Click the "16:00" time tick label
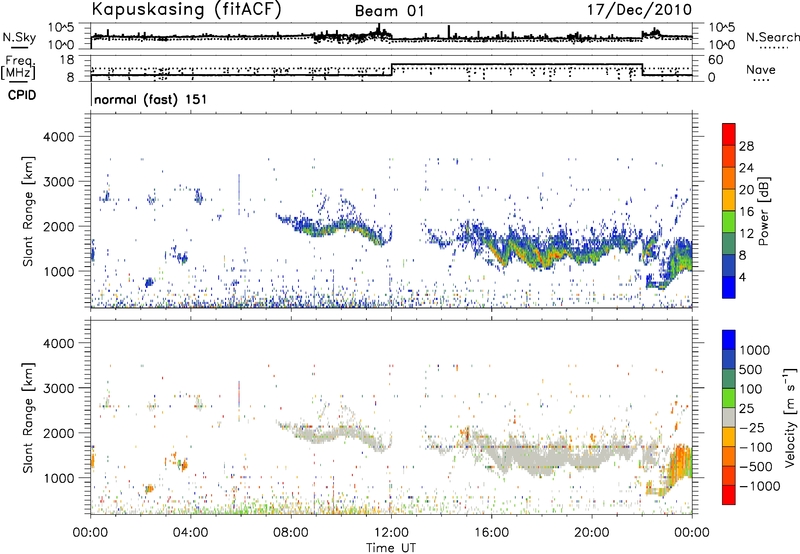 pyautogui.click(x=491, y=533)
